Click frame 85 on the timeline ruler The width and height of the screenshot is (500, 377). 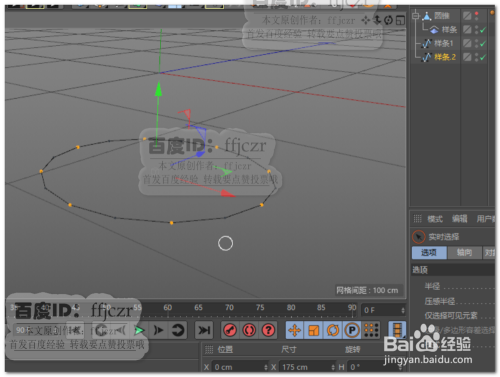tap(321, 307)
